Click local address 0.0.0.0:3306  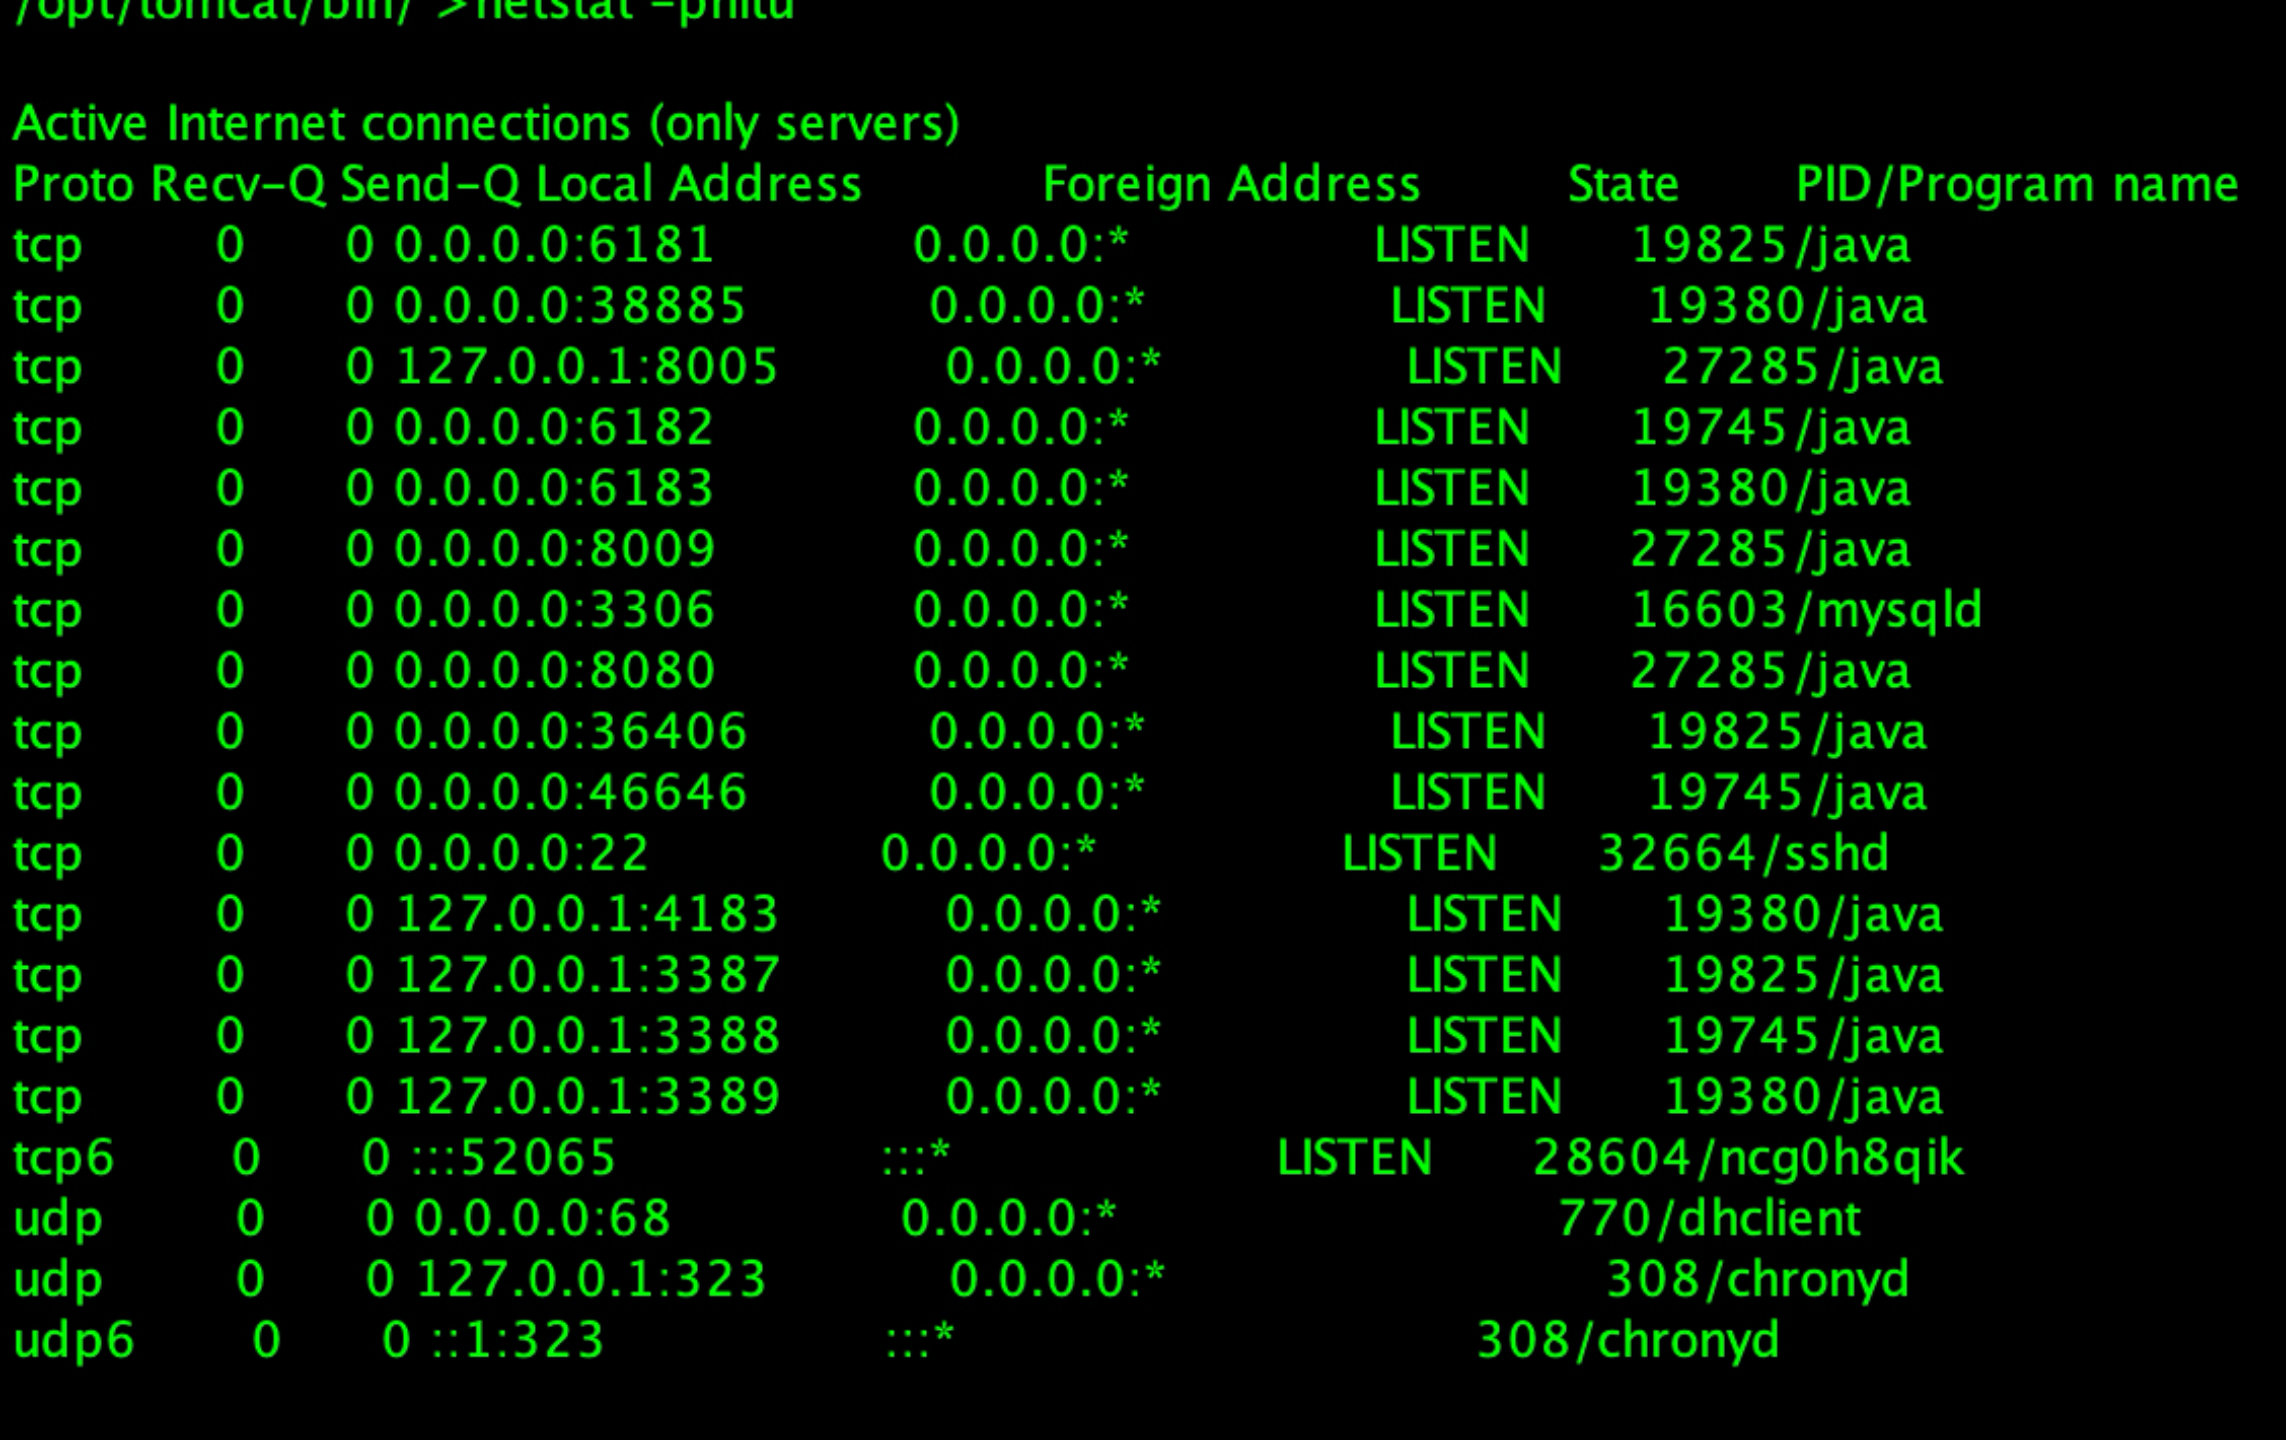pos(554,610)
